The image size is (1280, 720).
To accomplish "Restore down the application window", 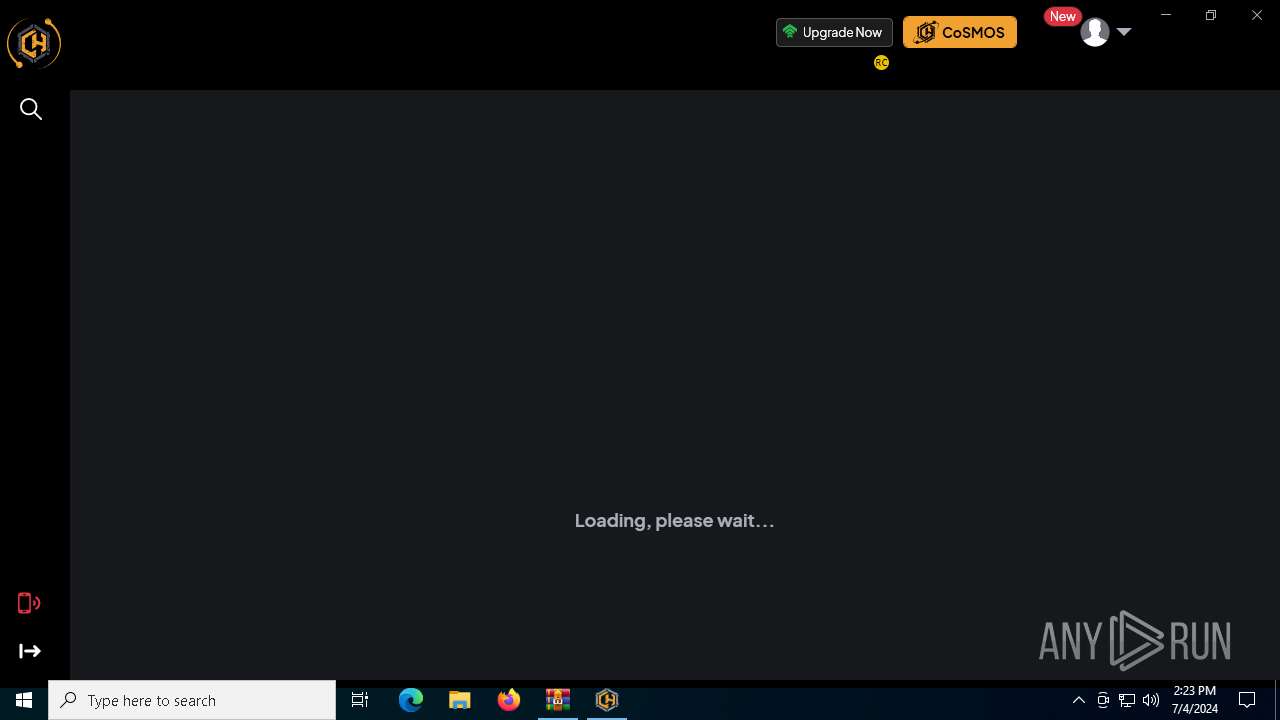I will pos(1211,15).
